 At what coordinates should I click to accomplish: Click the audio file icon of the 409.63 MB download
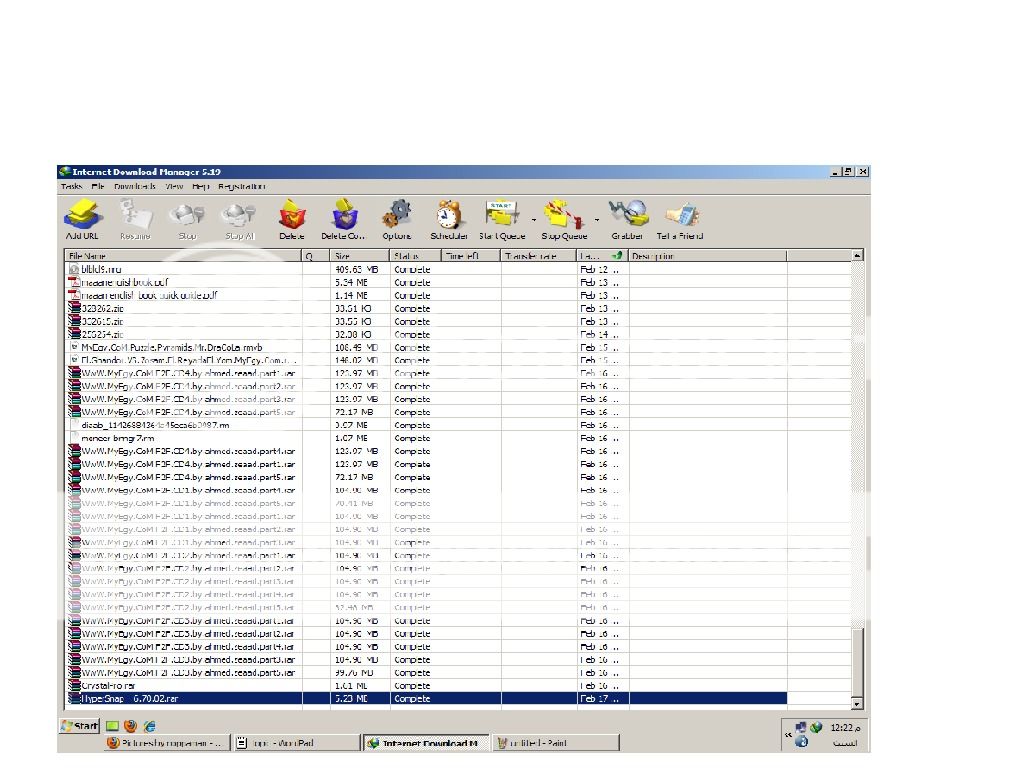(x=74, y=269)
